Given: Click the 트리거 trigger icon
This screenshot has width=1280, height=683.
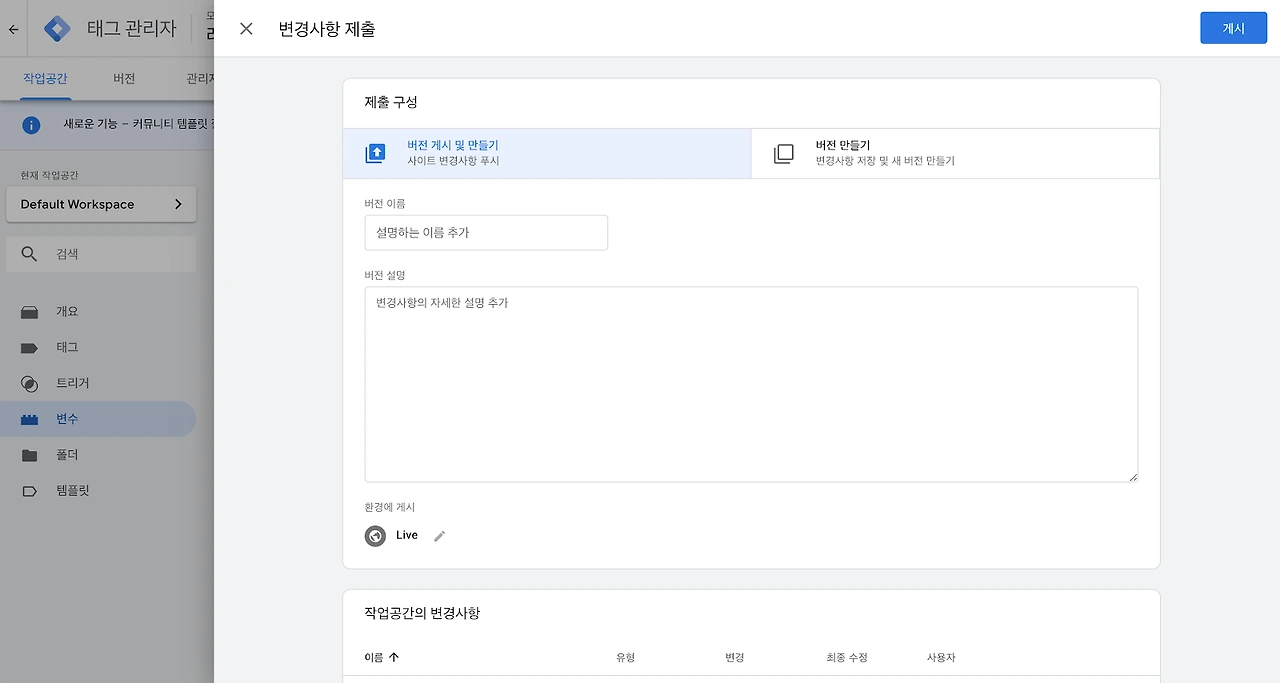Looking at the screenshot, I should (29, 384).
